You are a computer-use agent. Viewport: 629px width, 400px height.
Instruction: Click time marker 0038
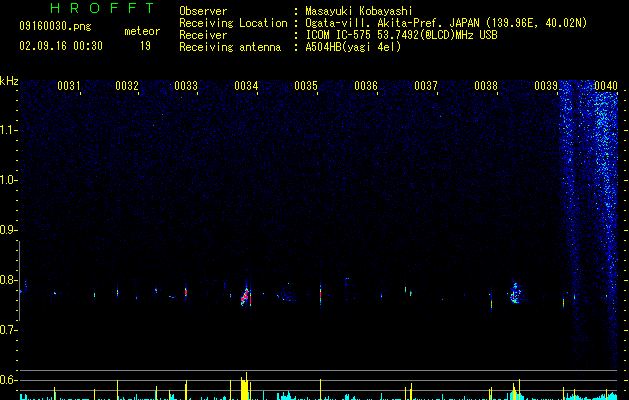486,86
